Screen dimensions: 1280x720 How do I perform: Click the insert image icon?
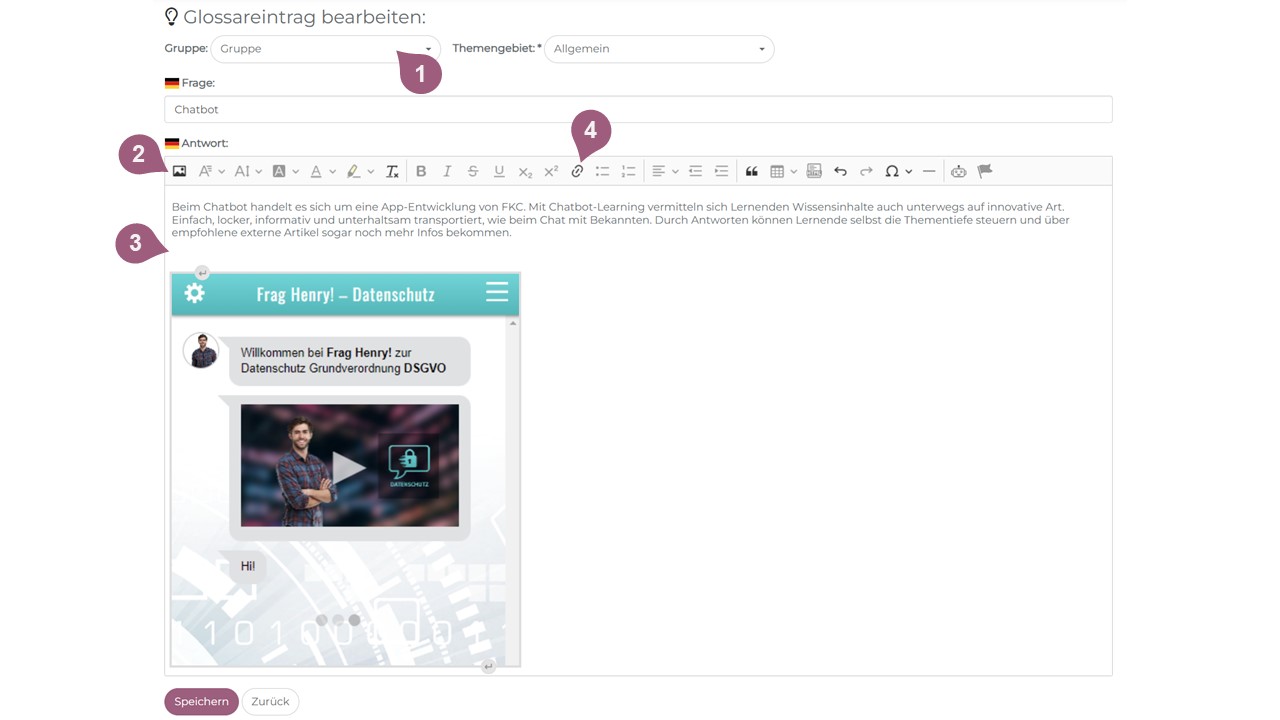[179, 171]
